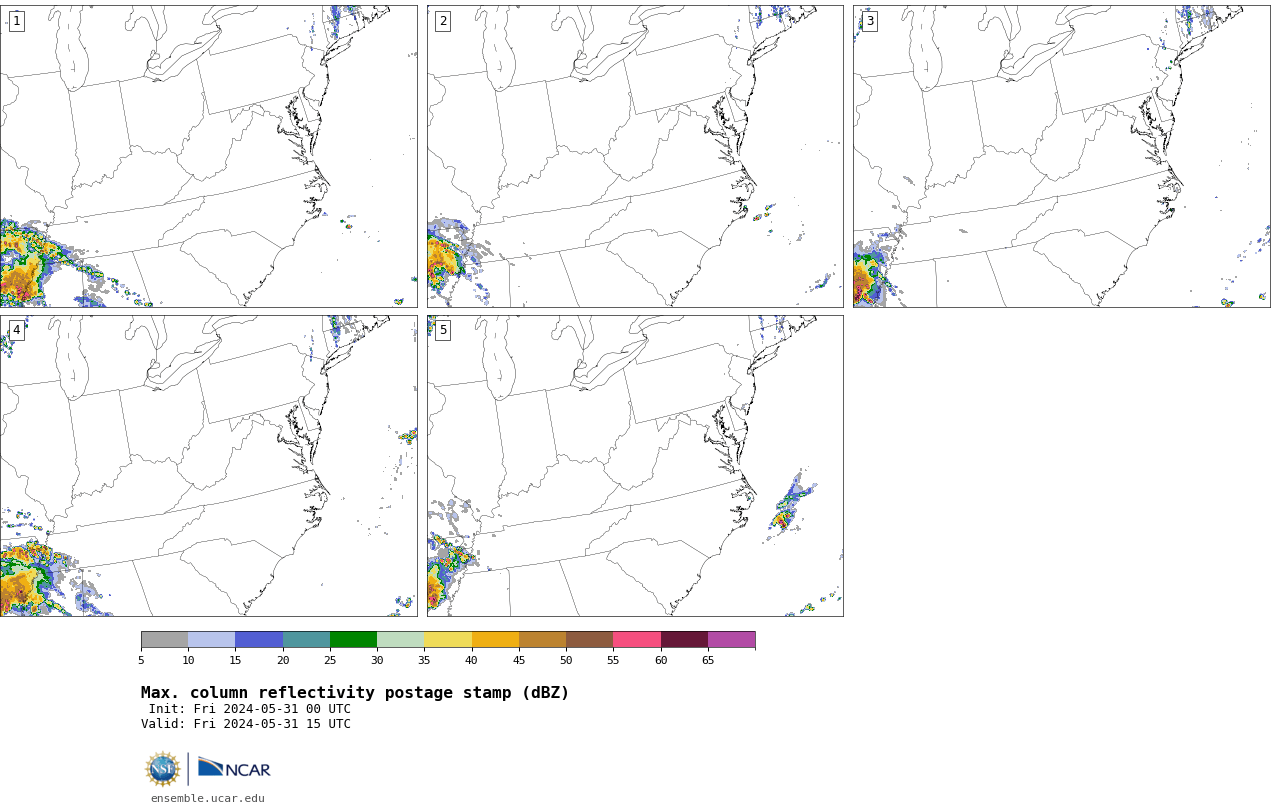Screen dimensions: 1280x809
Task: Open ensemble member 4 reflectivity map
Action: coord(209,466)
